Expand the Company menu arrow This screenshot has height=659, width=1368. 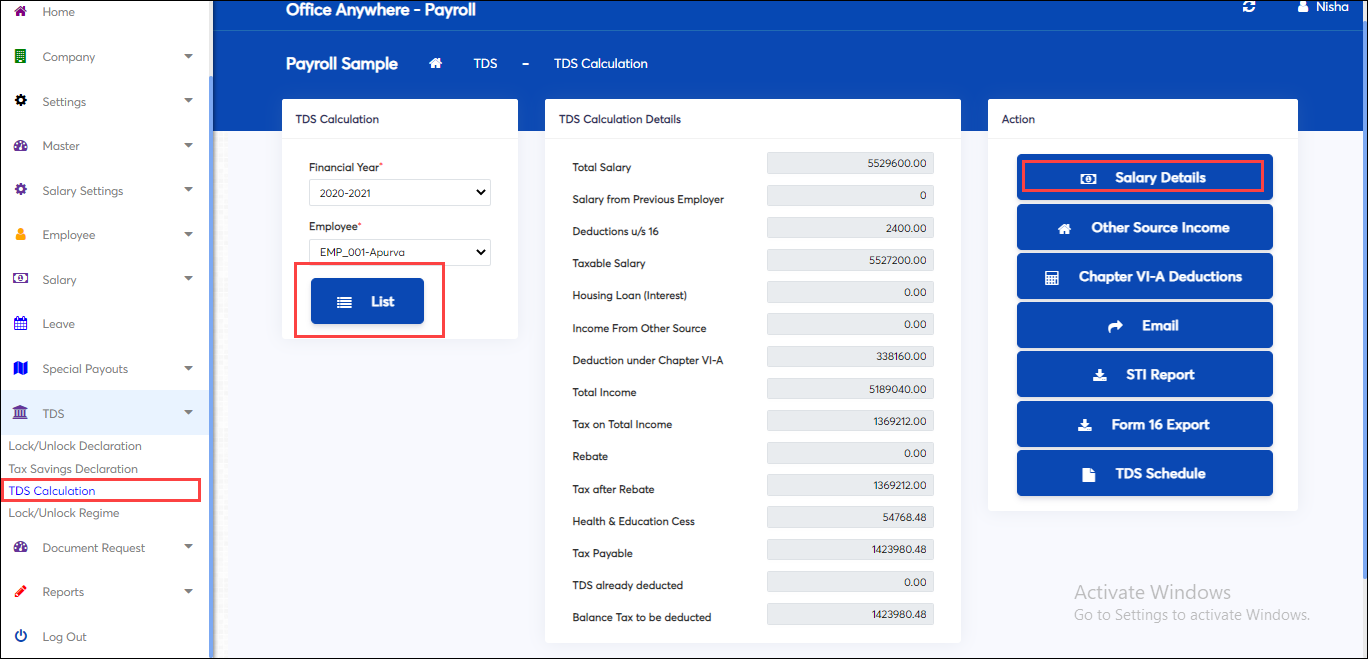pos(188,57)
